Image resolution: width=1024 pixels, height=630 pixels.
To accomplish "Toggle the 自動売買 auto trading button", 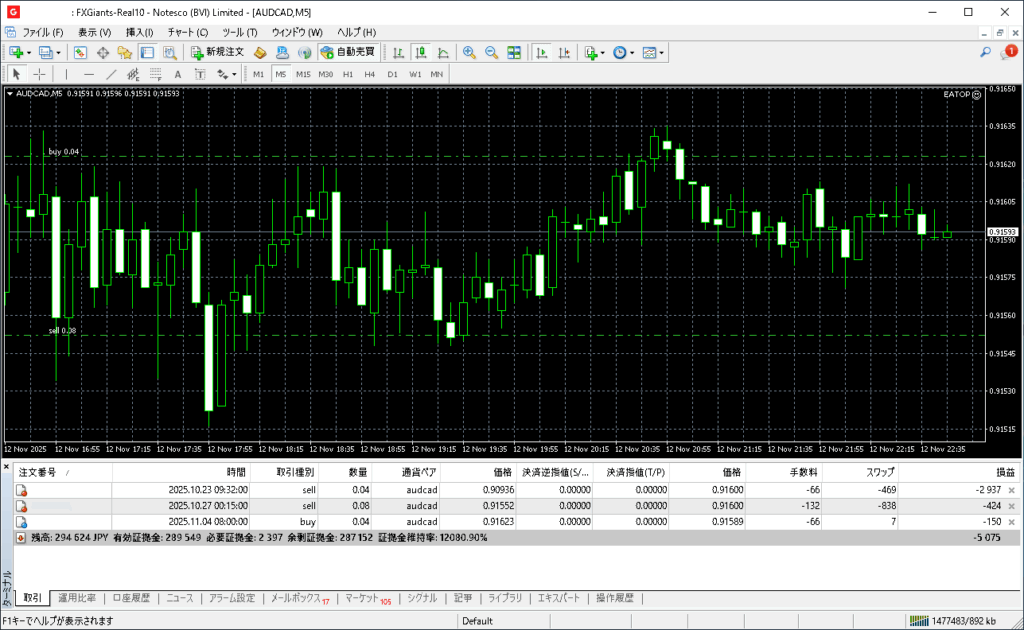I will tap(347, 52).
